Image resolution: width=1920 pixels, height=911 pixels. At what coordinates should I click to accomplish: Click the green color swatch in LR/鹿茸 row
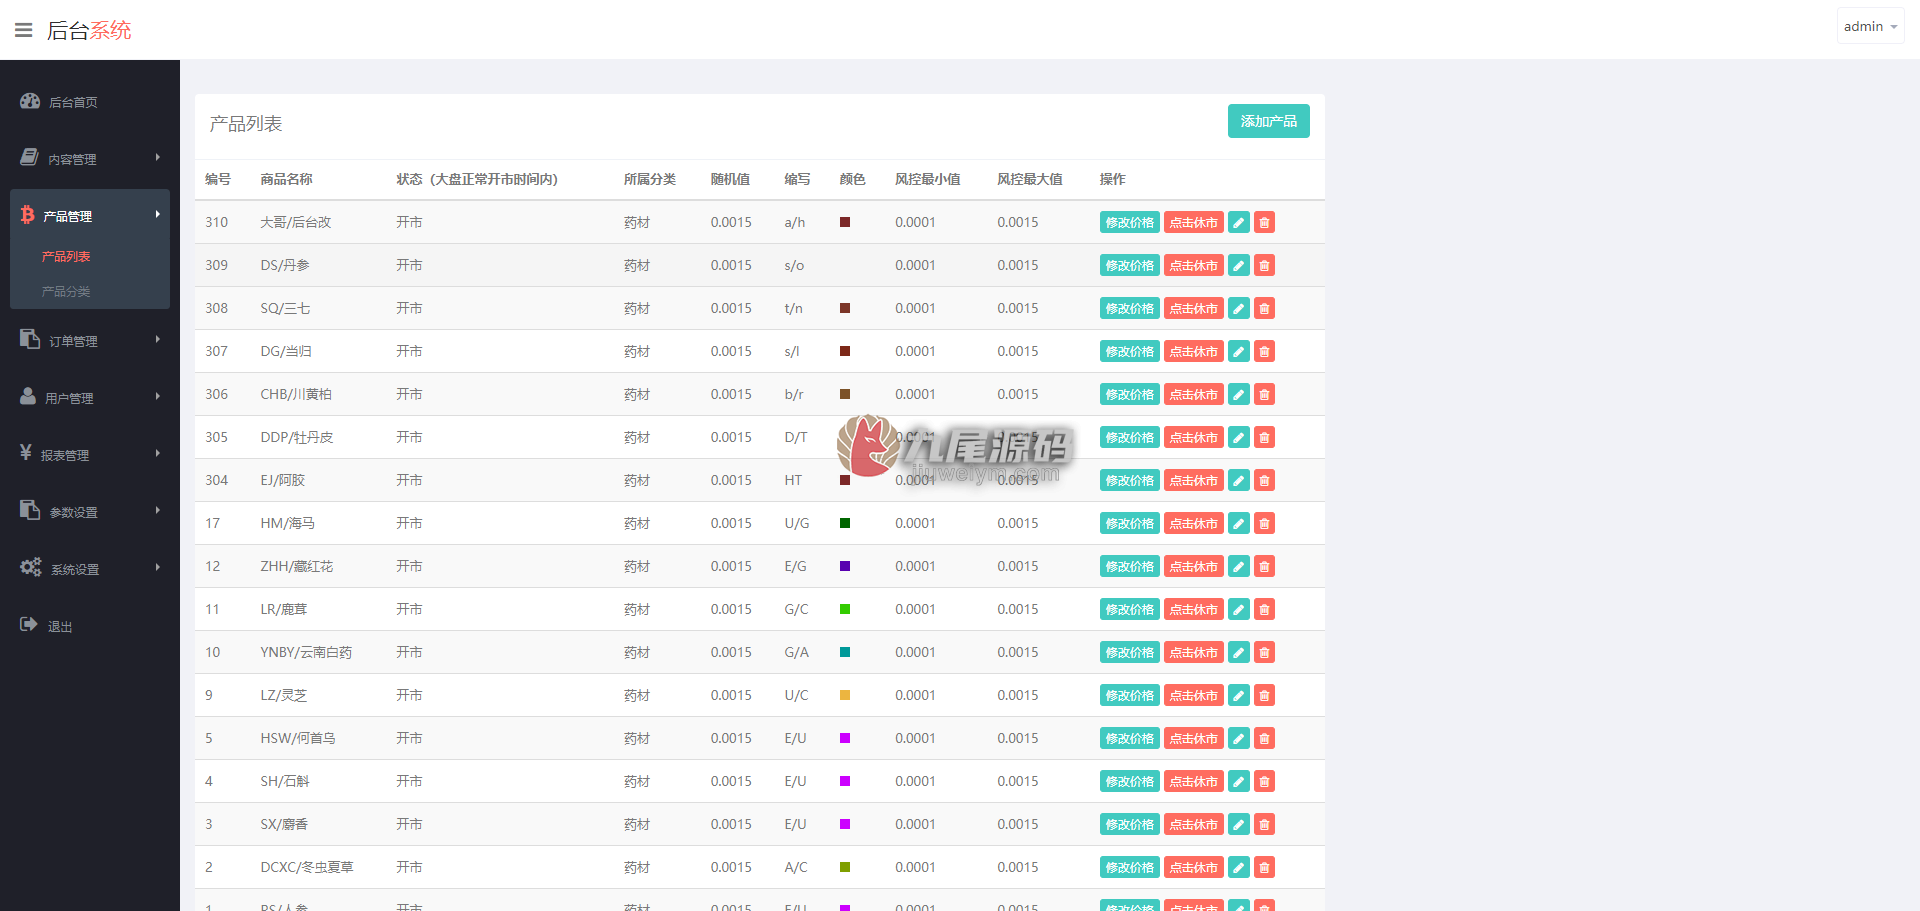tap(845, 609)
